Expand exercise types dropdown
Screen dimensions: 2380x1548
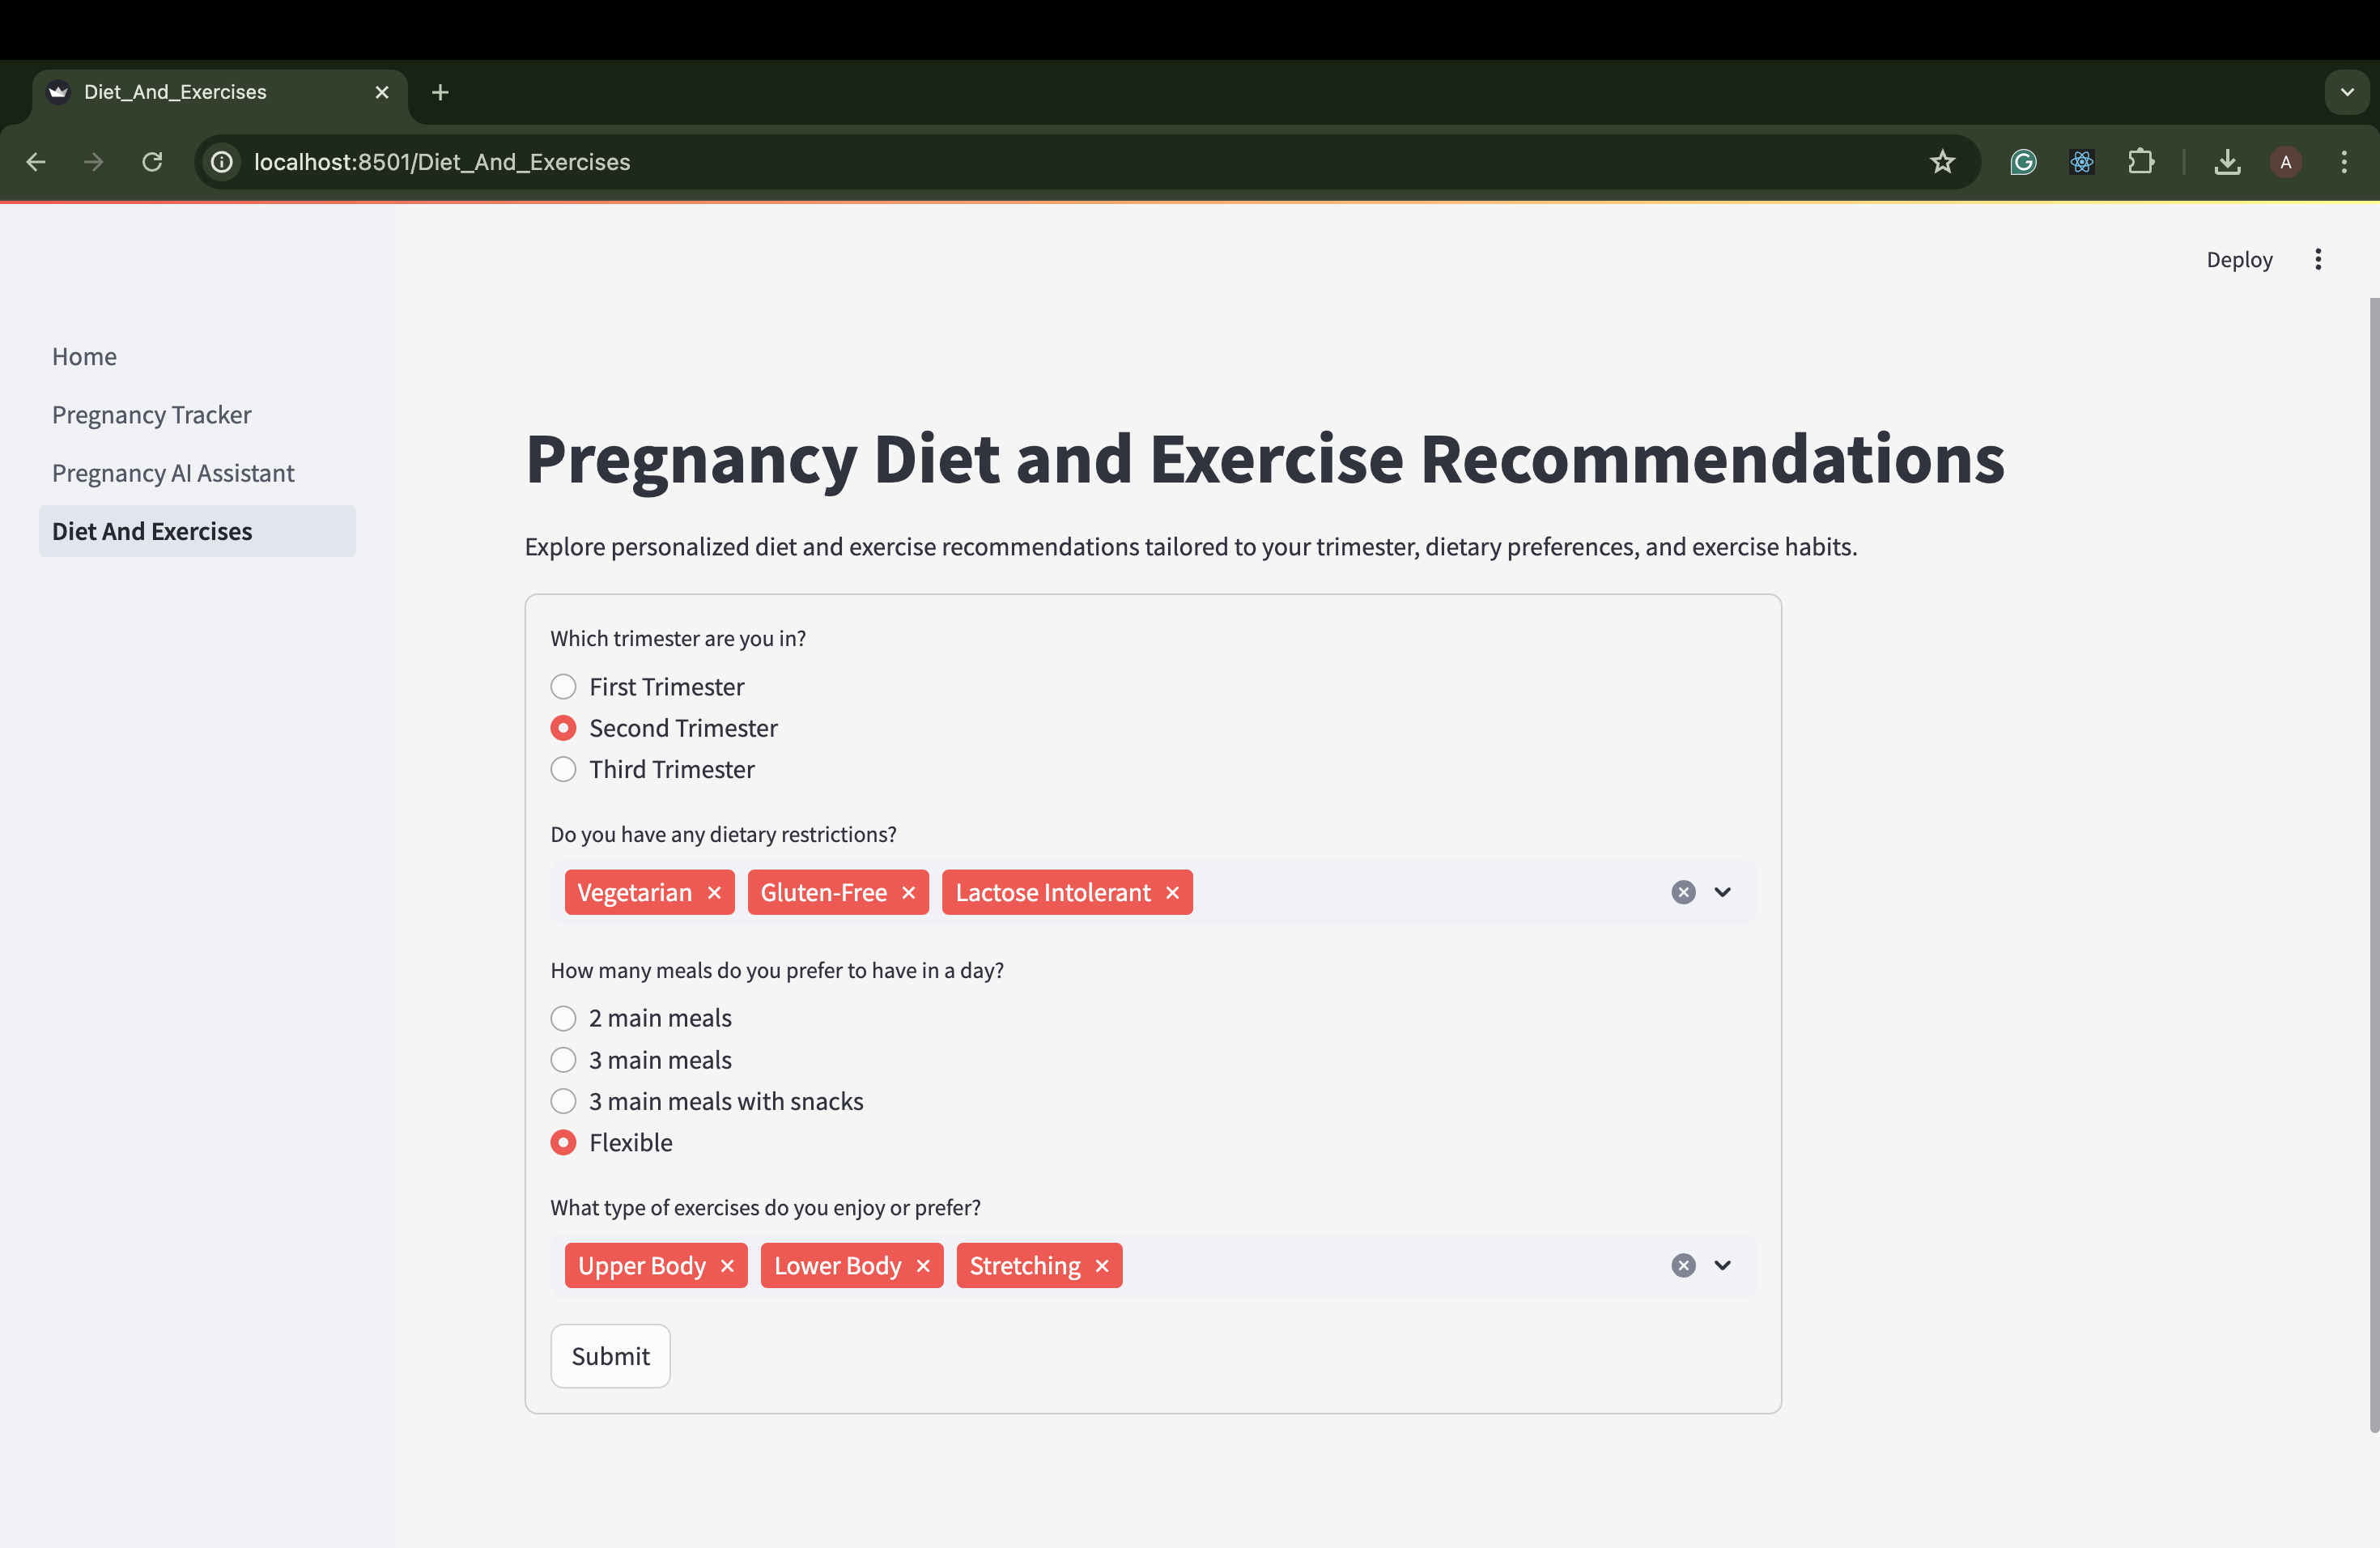tap(1722, 1265)
